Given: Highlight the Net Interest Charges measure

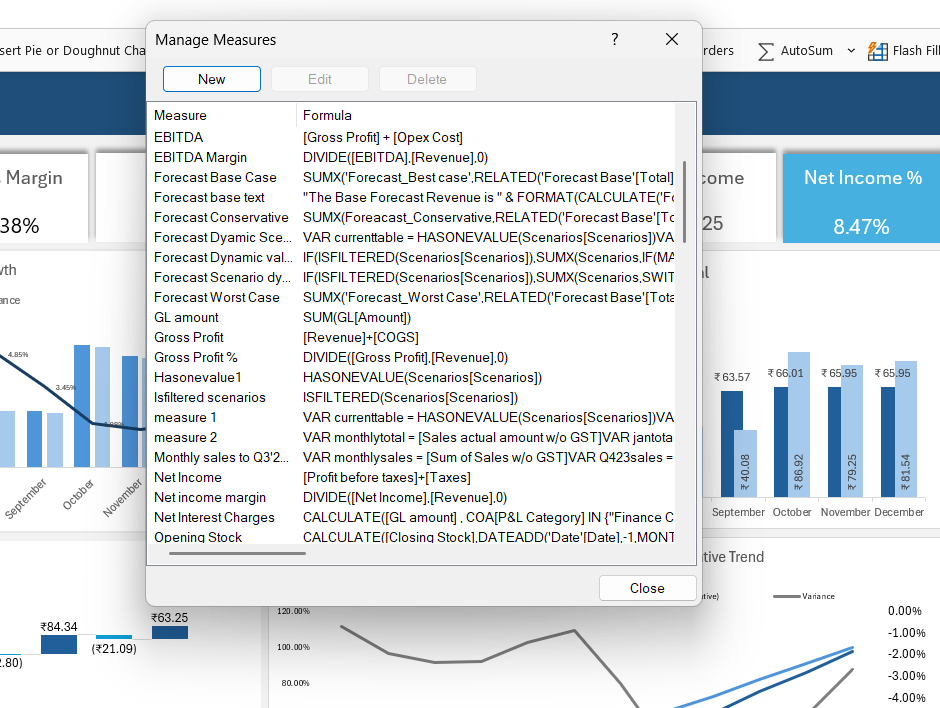Looking at the screenshot, I should click(214, 517).
